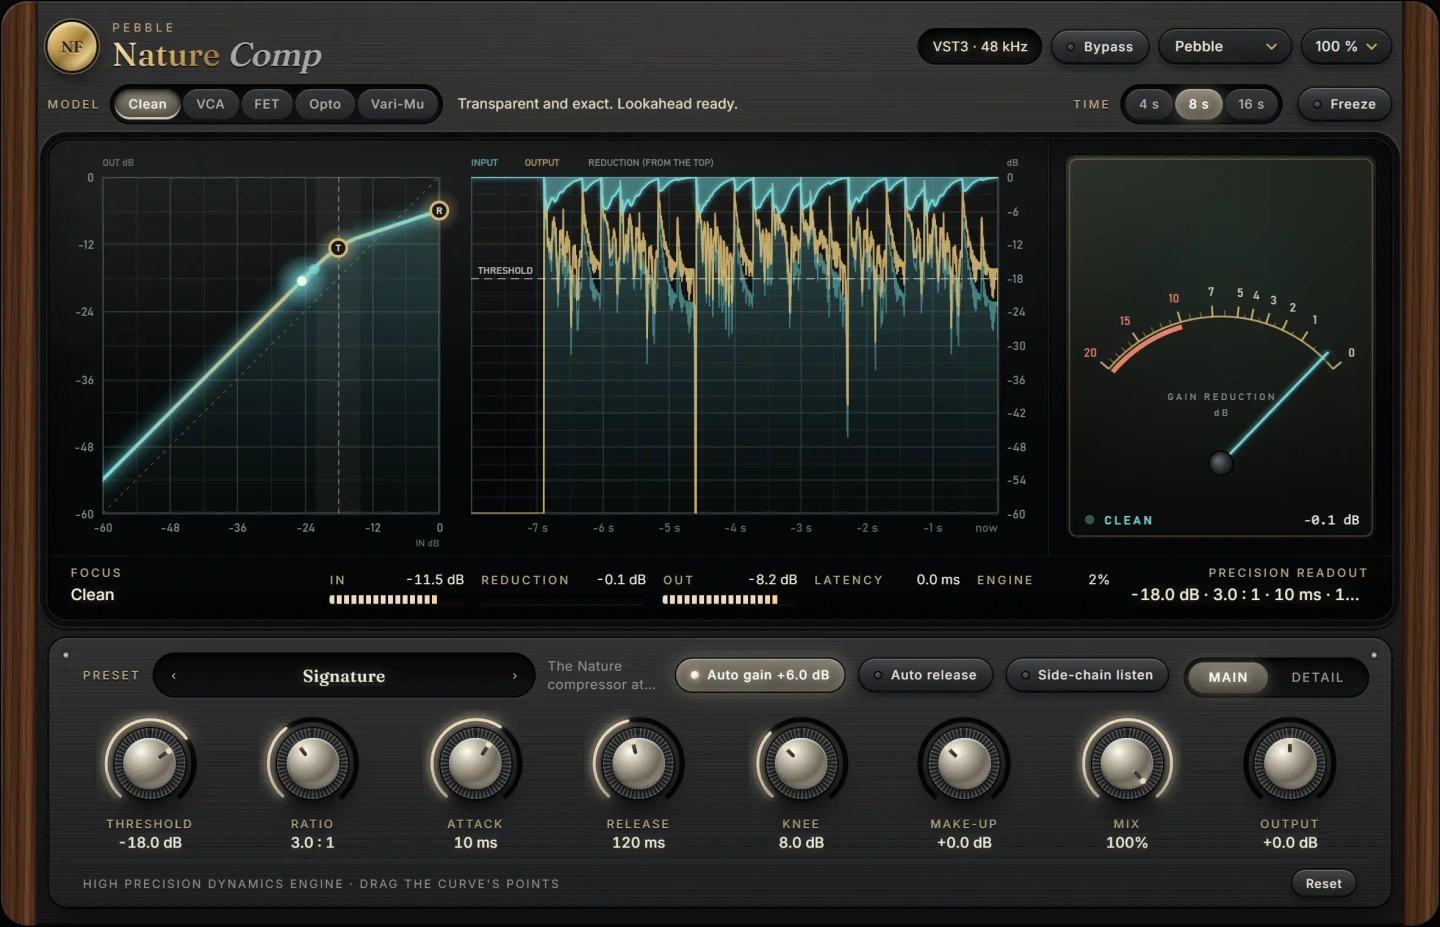Open the MAIN controls tab

tap(1227, 677)
